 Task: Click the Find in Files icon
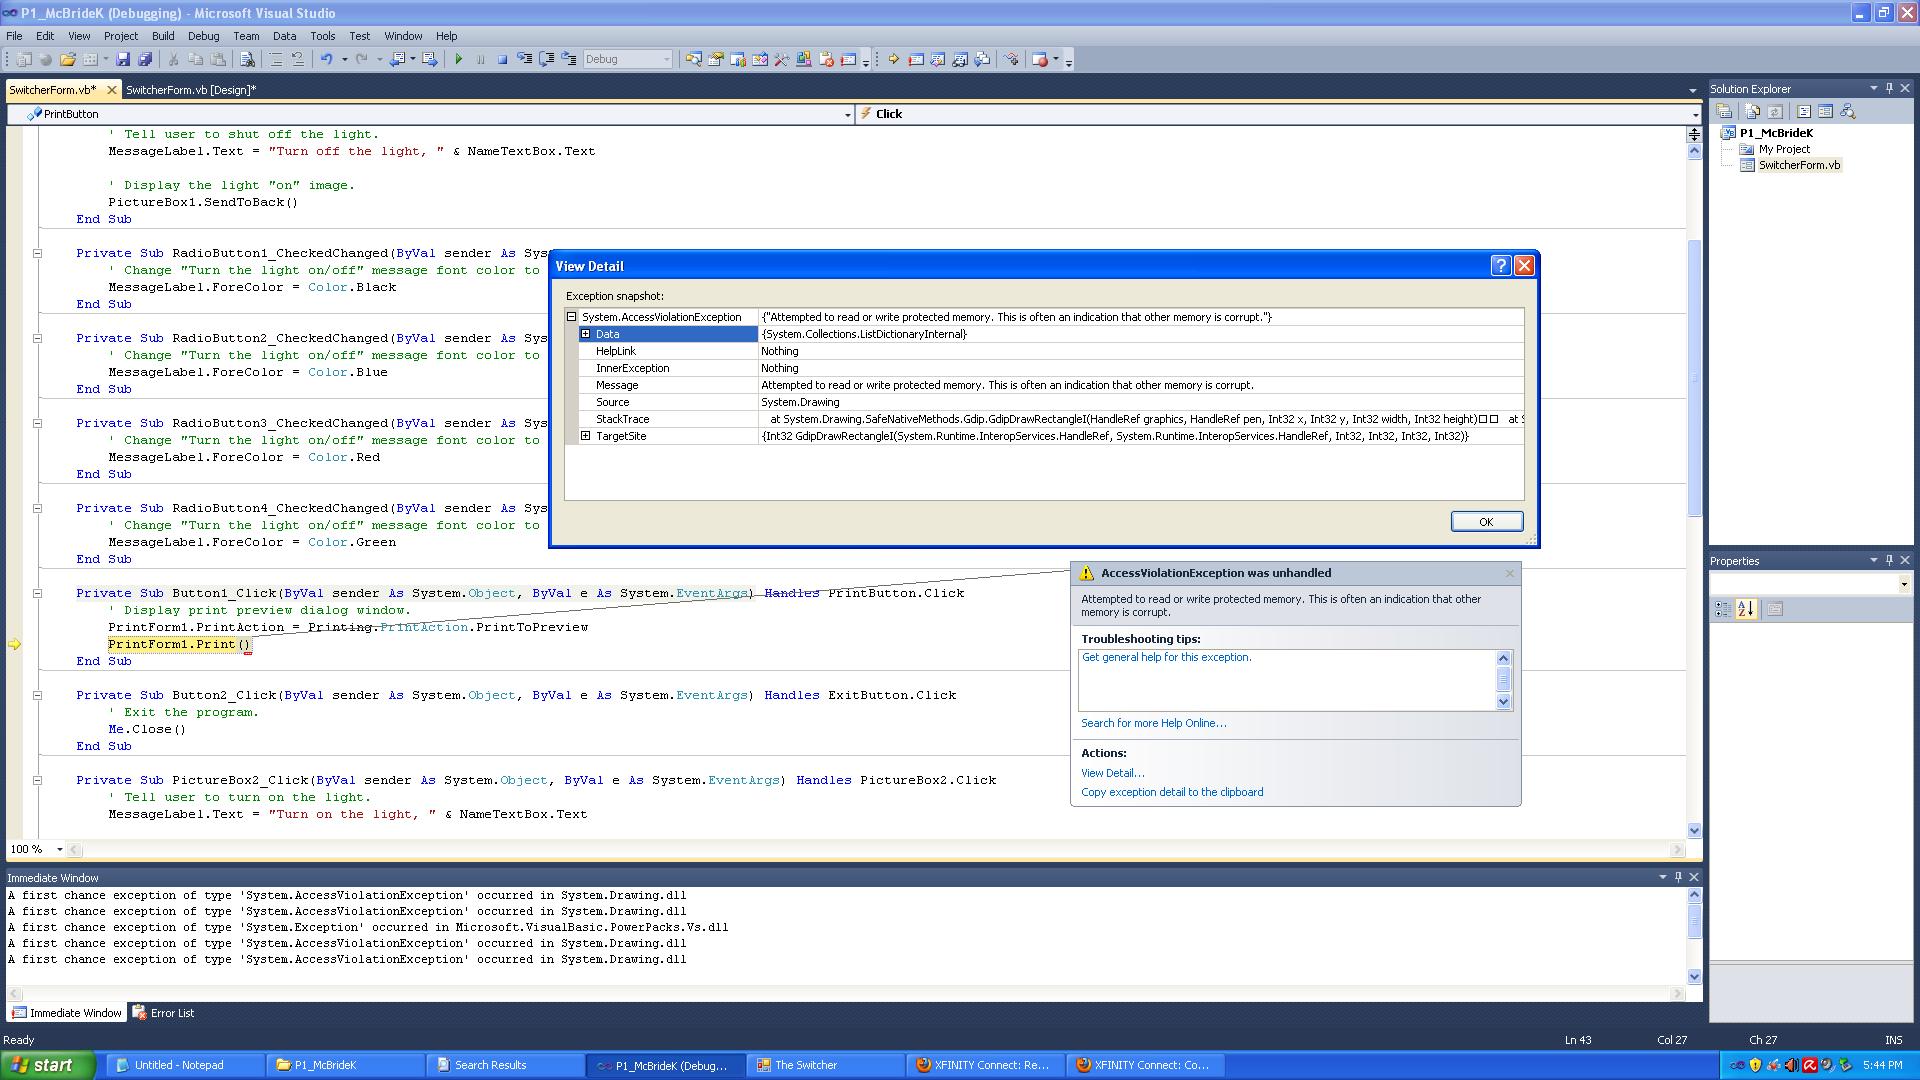(247, 59)
